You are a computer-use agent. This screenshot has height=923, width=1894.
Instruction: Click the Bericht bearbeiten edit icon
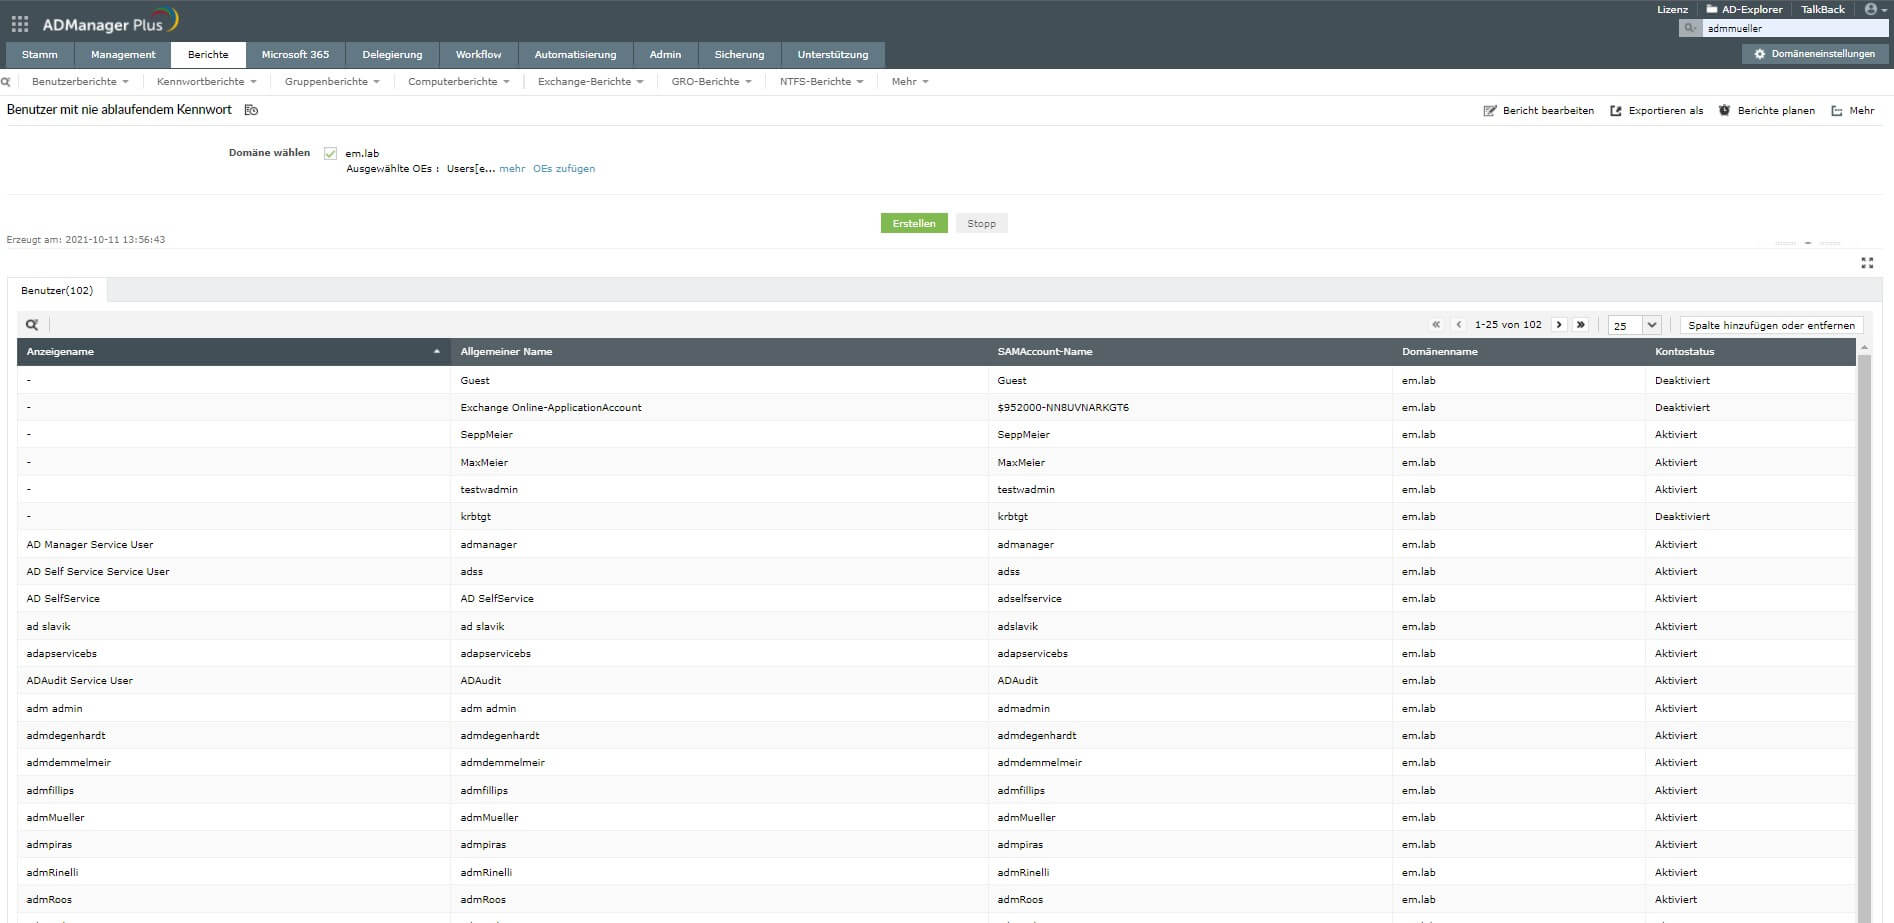1490,111
